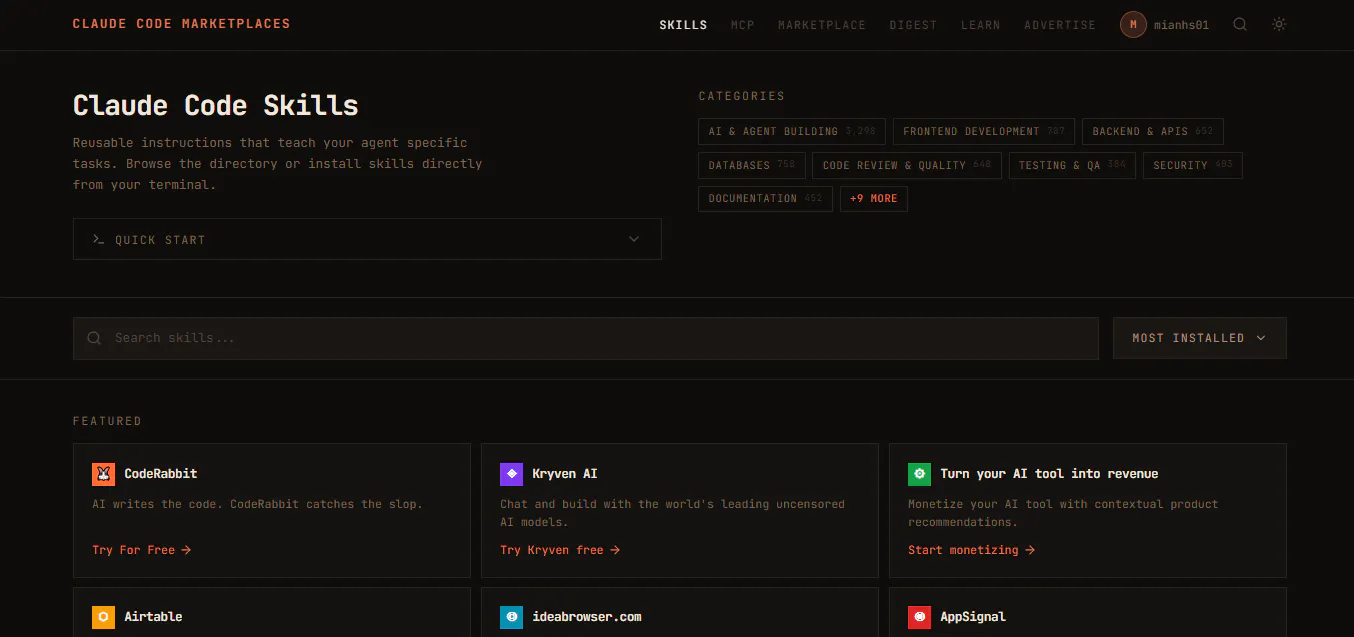The image size is (1354, 637).
Task: Click the 'Monetize your AI tool' description
Action: coord(1063,513)
